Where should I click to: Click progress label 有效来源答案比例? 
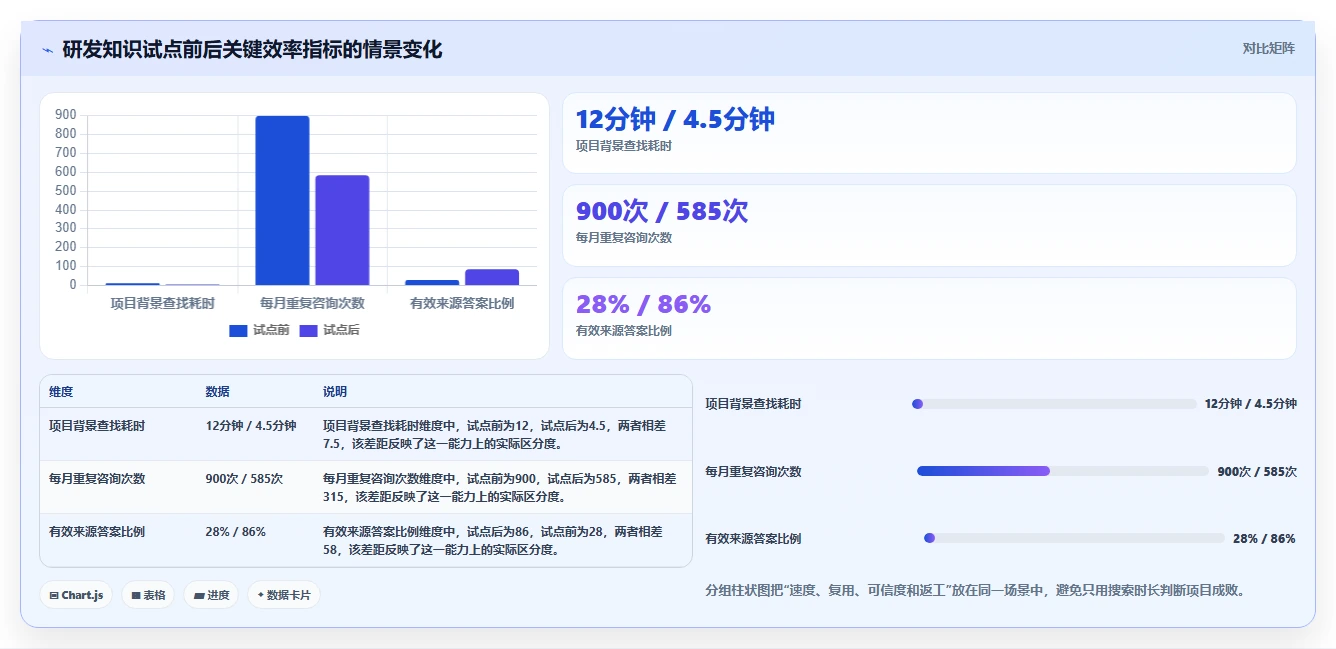pyautogui.click(x=753, y=538)
